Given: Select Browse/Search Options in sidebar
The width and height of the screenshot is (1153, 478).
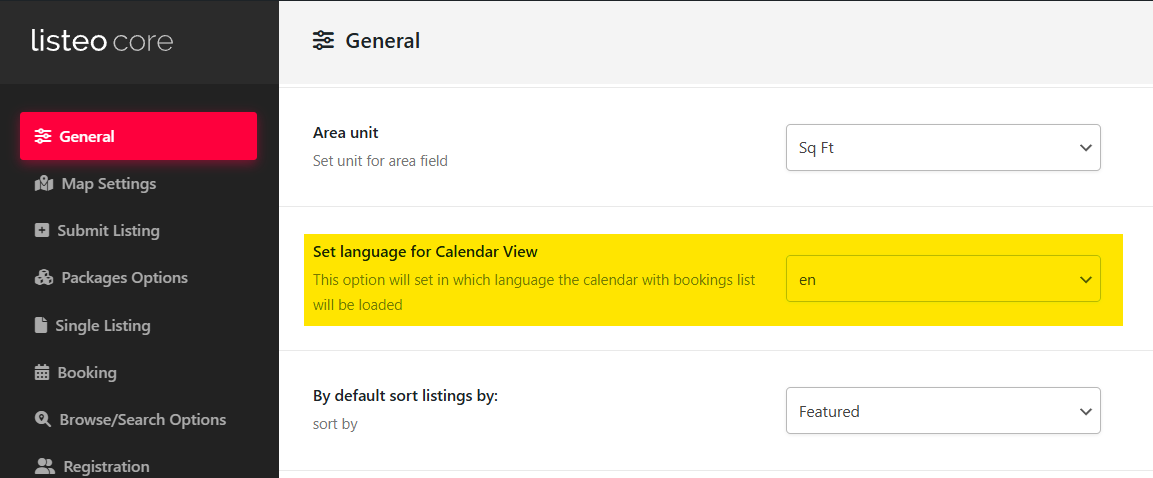Looking at the screenshot, I should tap(142, 420).
